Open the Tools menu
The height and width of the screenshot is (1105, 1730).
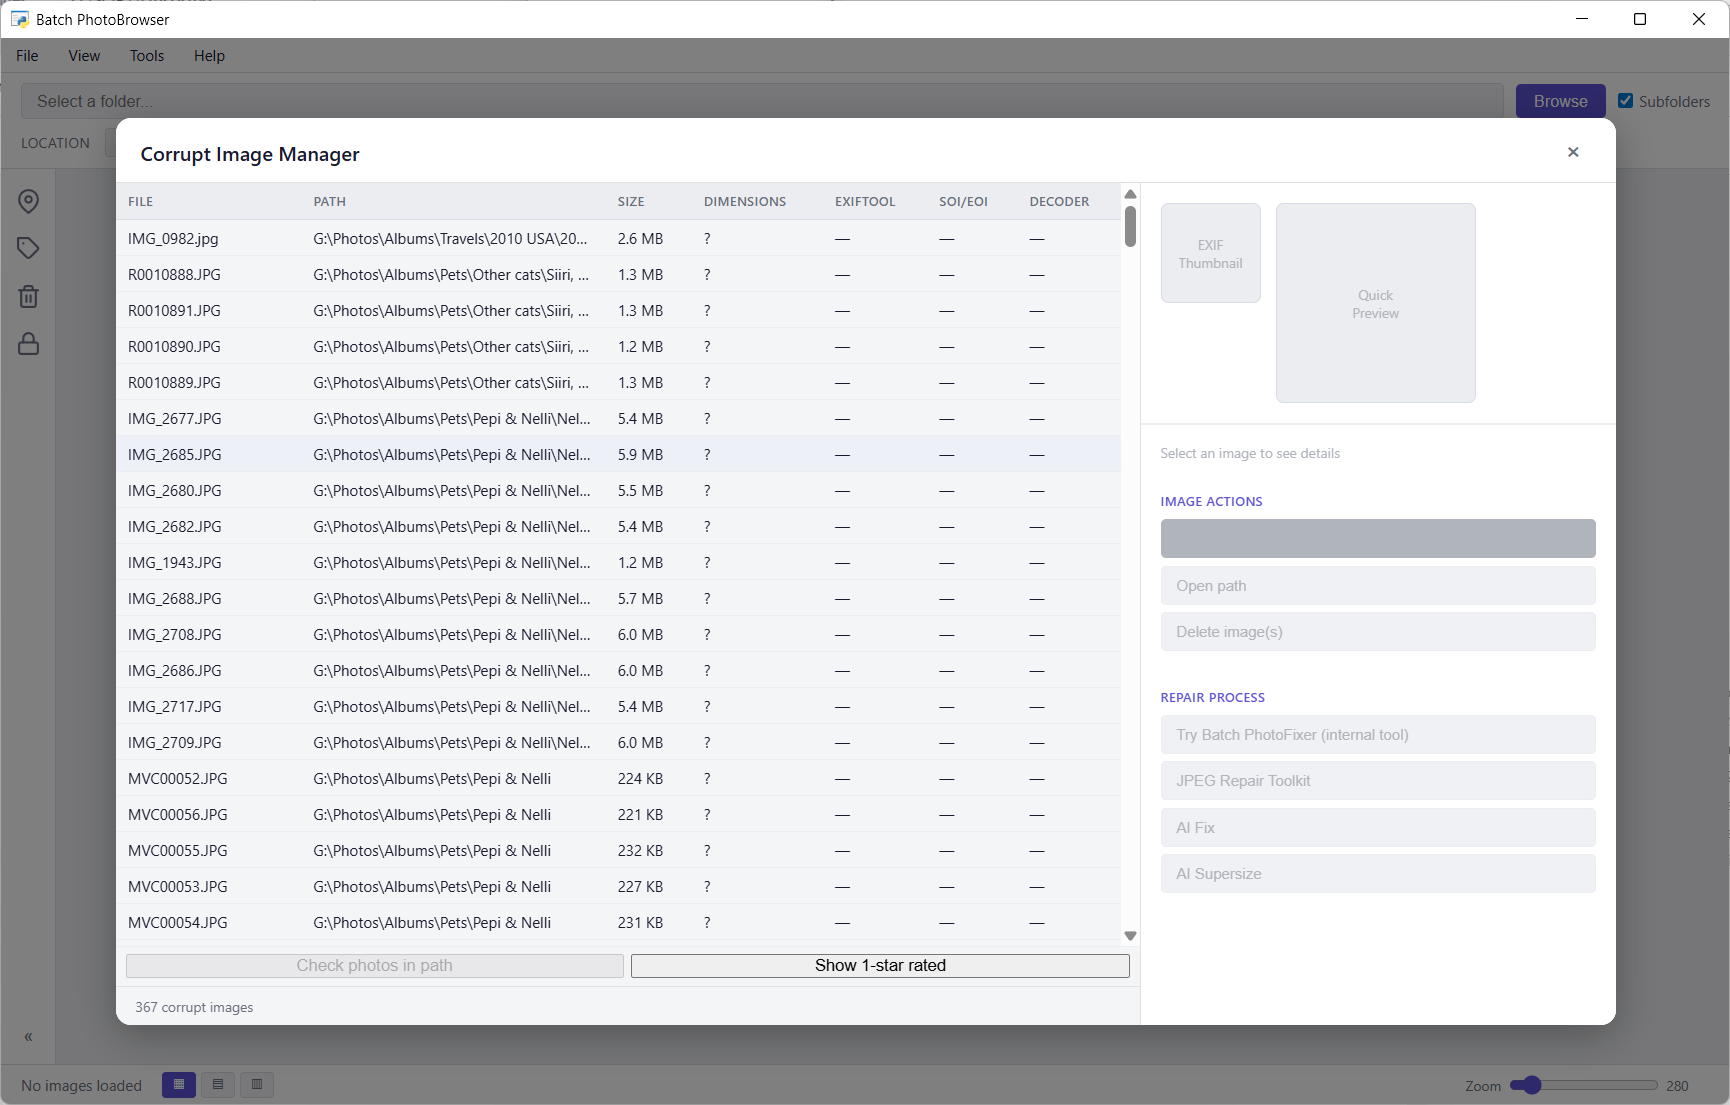146,56
